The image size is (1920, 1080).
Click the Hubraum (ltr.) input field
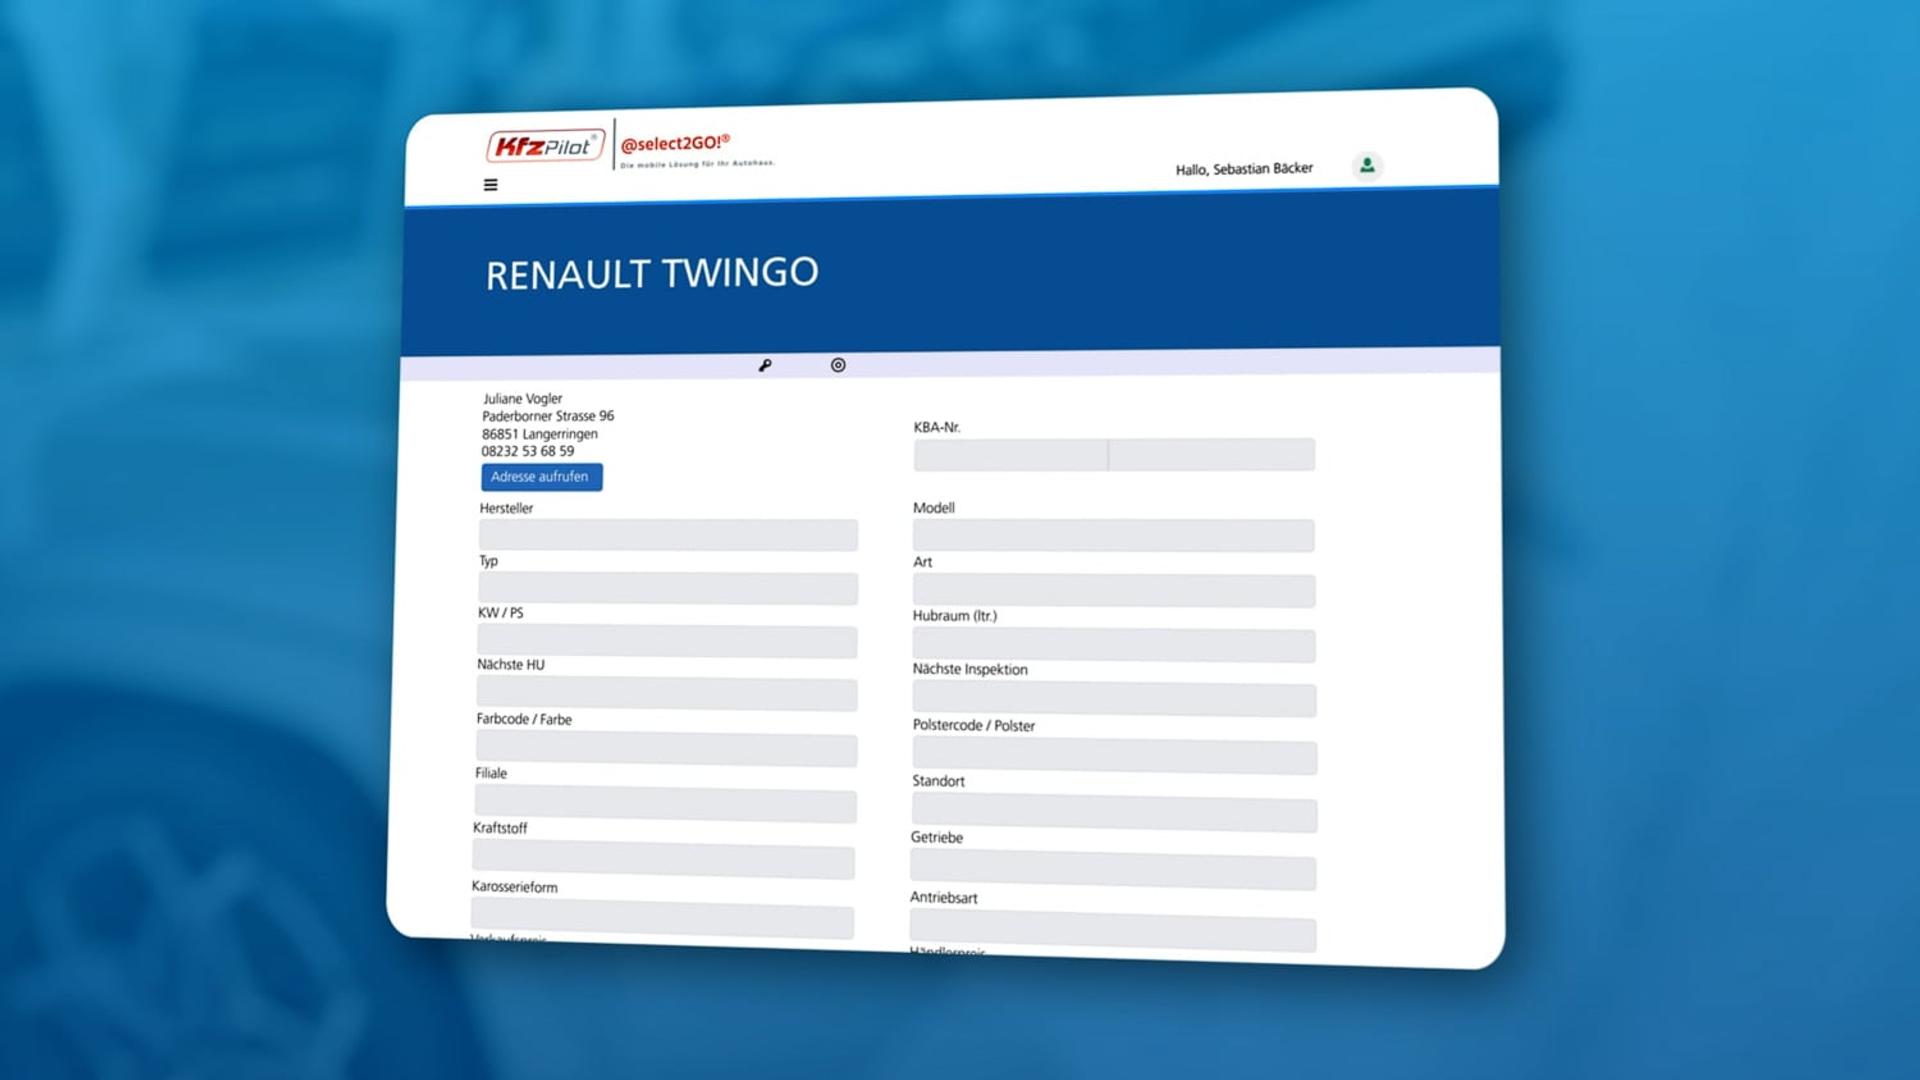[x=1114, y=646]
